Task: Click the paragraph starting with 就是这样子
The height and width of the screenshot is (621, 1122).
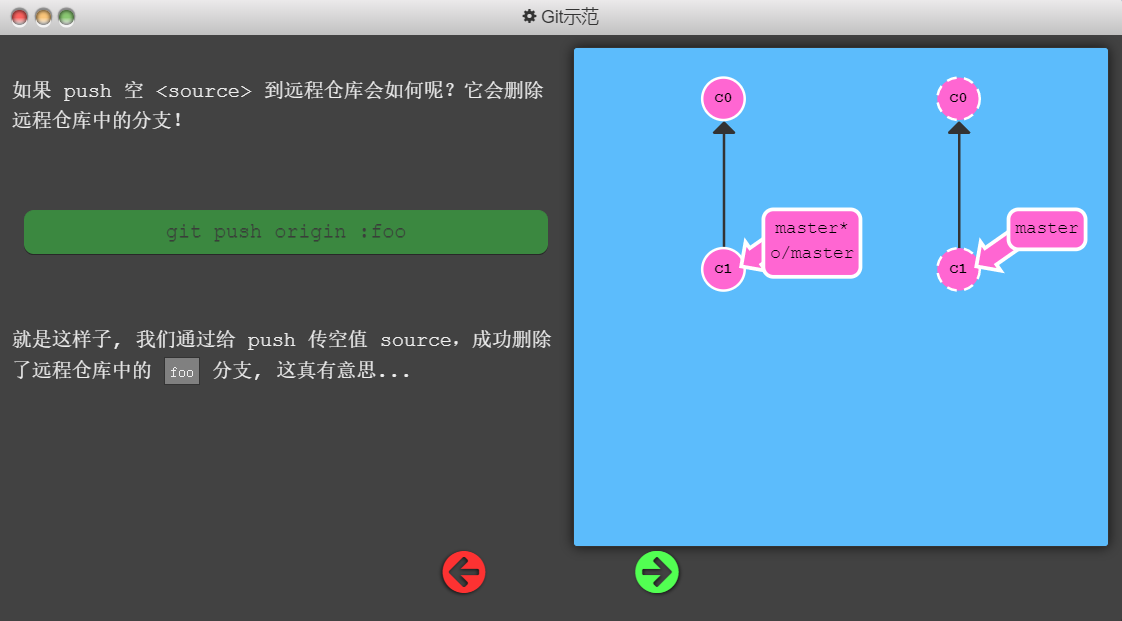Action: click(x=281, y=355)
